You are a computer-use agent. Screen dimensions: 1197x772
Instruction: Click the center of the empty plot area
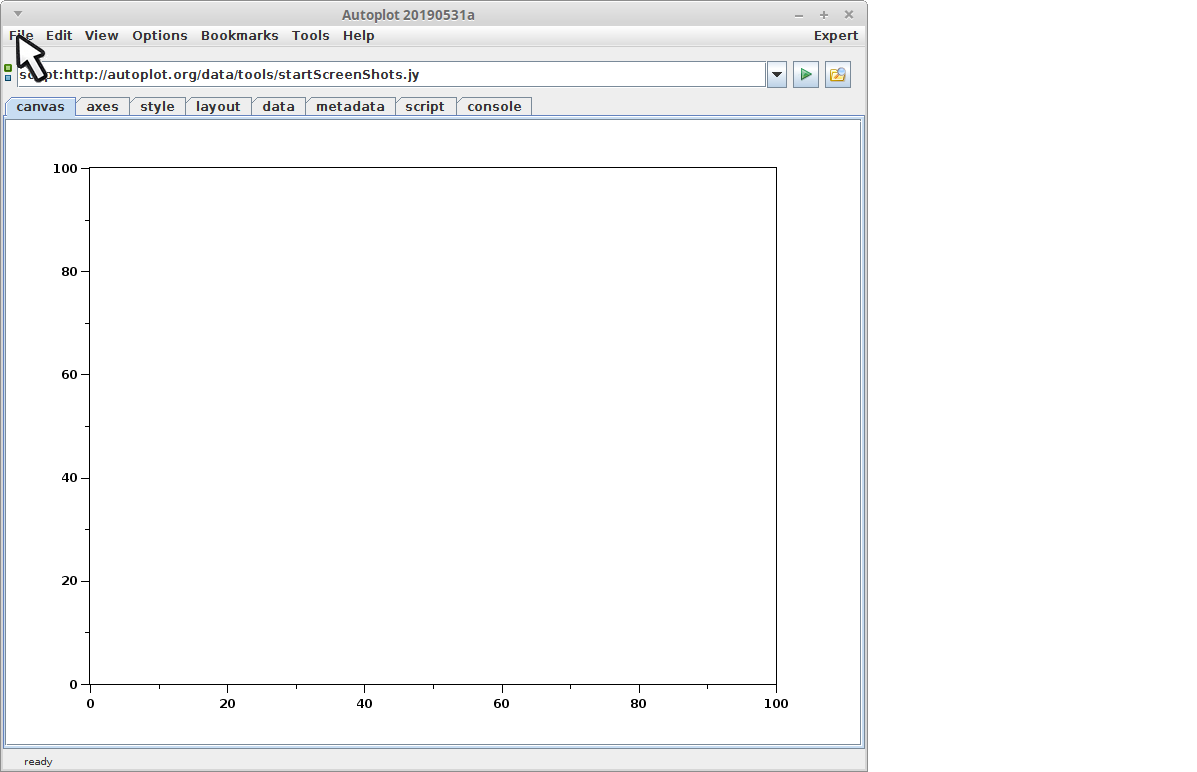tap(433, 426)
